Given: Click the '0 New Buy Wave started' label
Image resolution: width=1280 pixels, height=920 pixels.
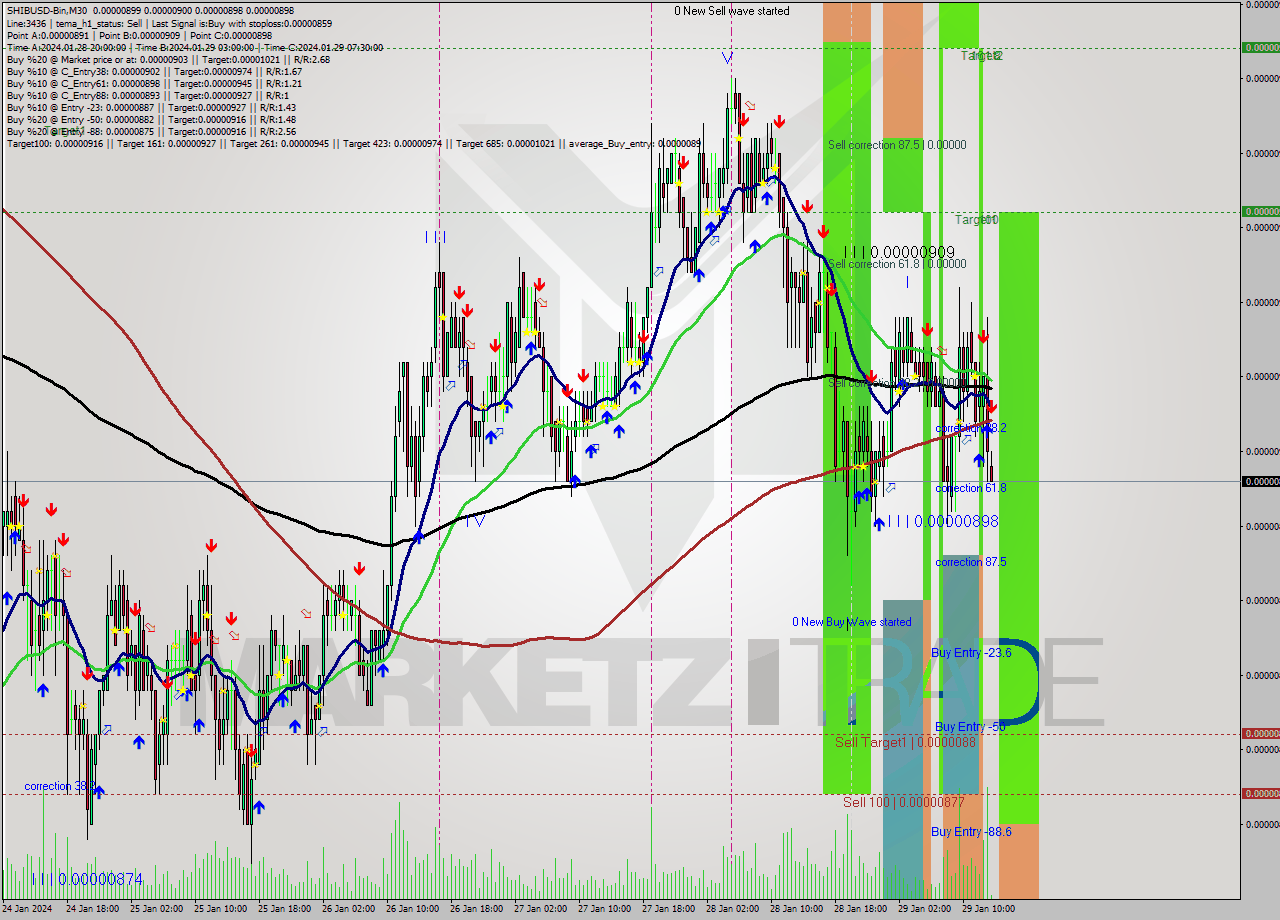Looking at the screenshot, I should coord(852,622).
